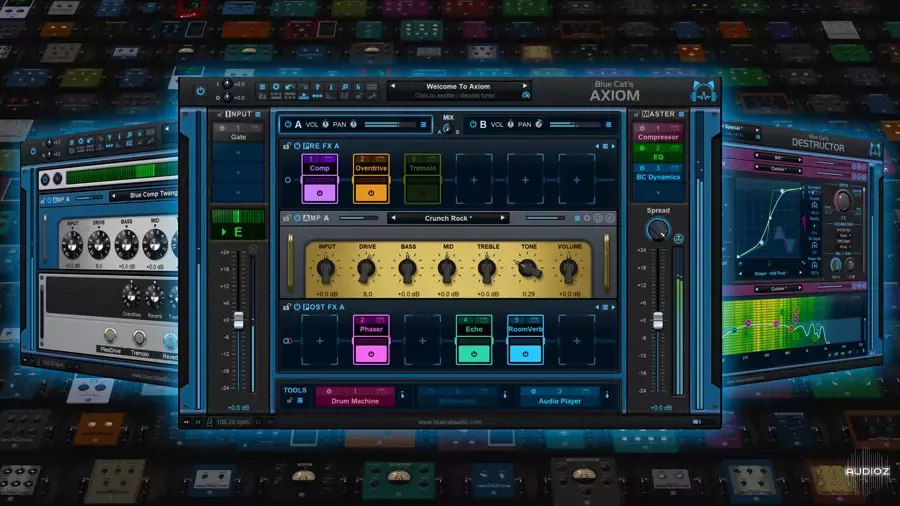Click the undo arrow in toolbar
900x506 pixels.
[290, 87]
